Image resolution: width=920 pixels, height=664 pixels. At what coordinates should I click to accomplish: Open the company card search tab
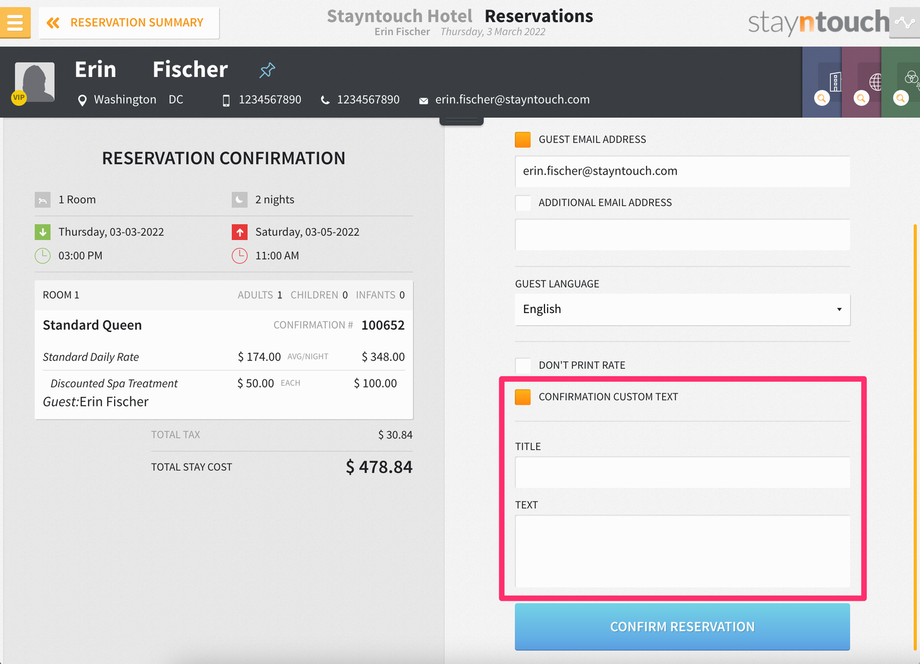click(821, 82)
